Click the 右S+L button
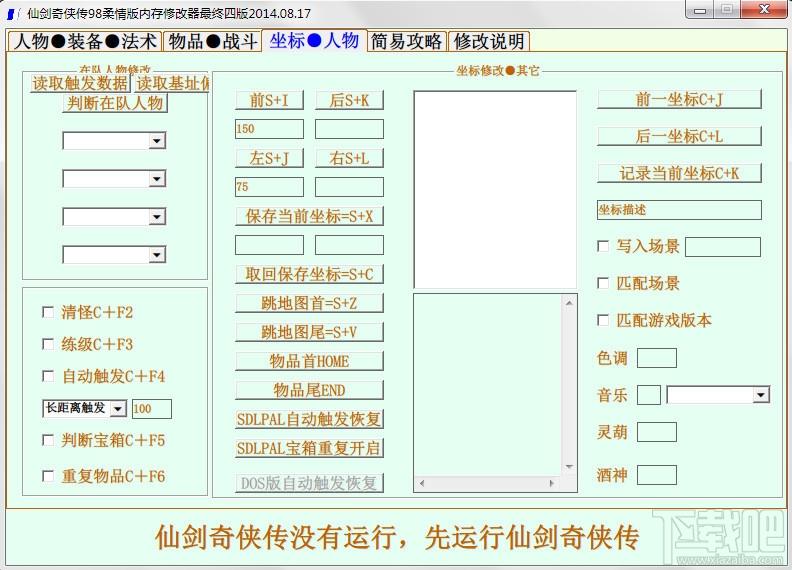This screenshot has width=792, height=570. tap(349, 158)
